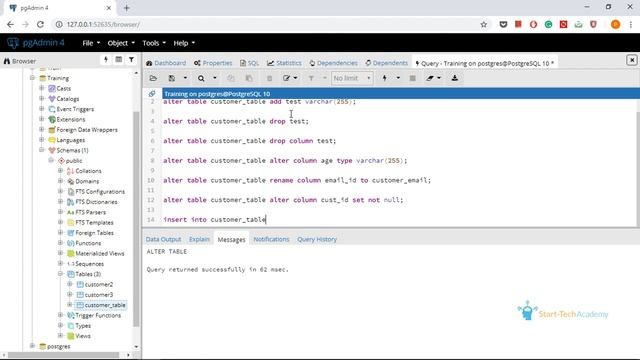Show the Notifications tab
640x360 pixels.
271,239
